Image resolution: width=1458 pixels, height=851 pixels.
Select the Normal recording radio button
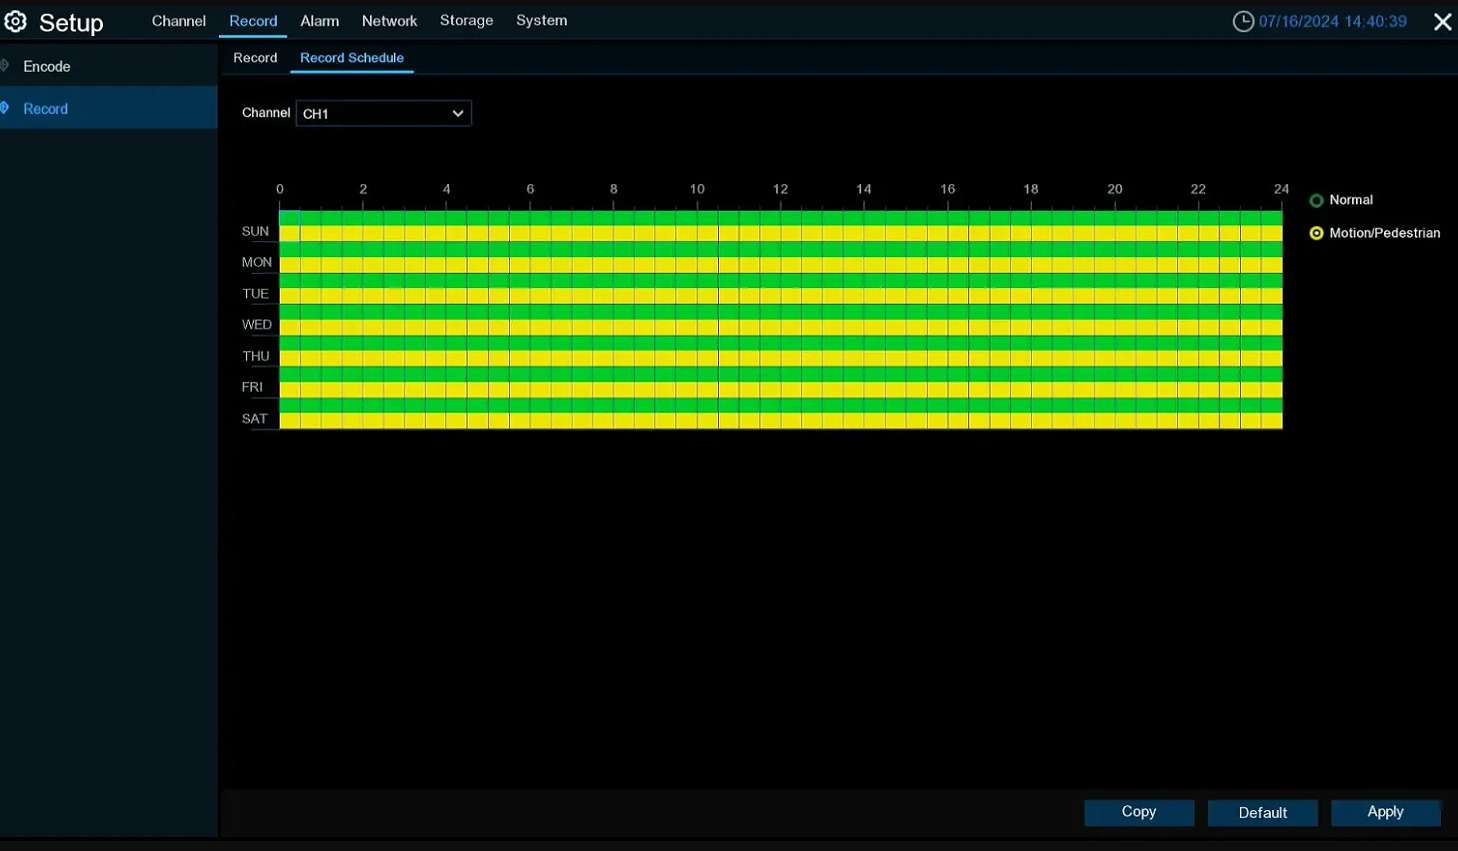pyautogui.click(x=1316, y=201)
